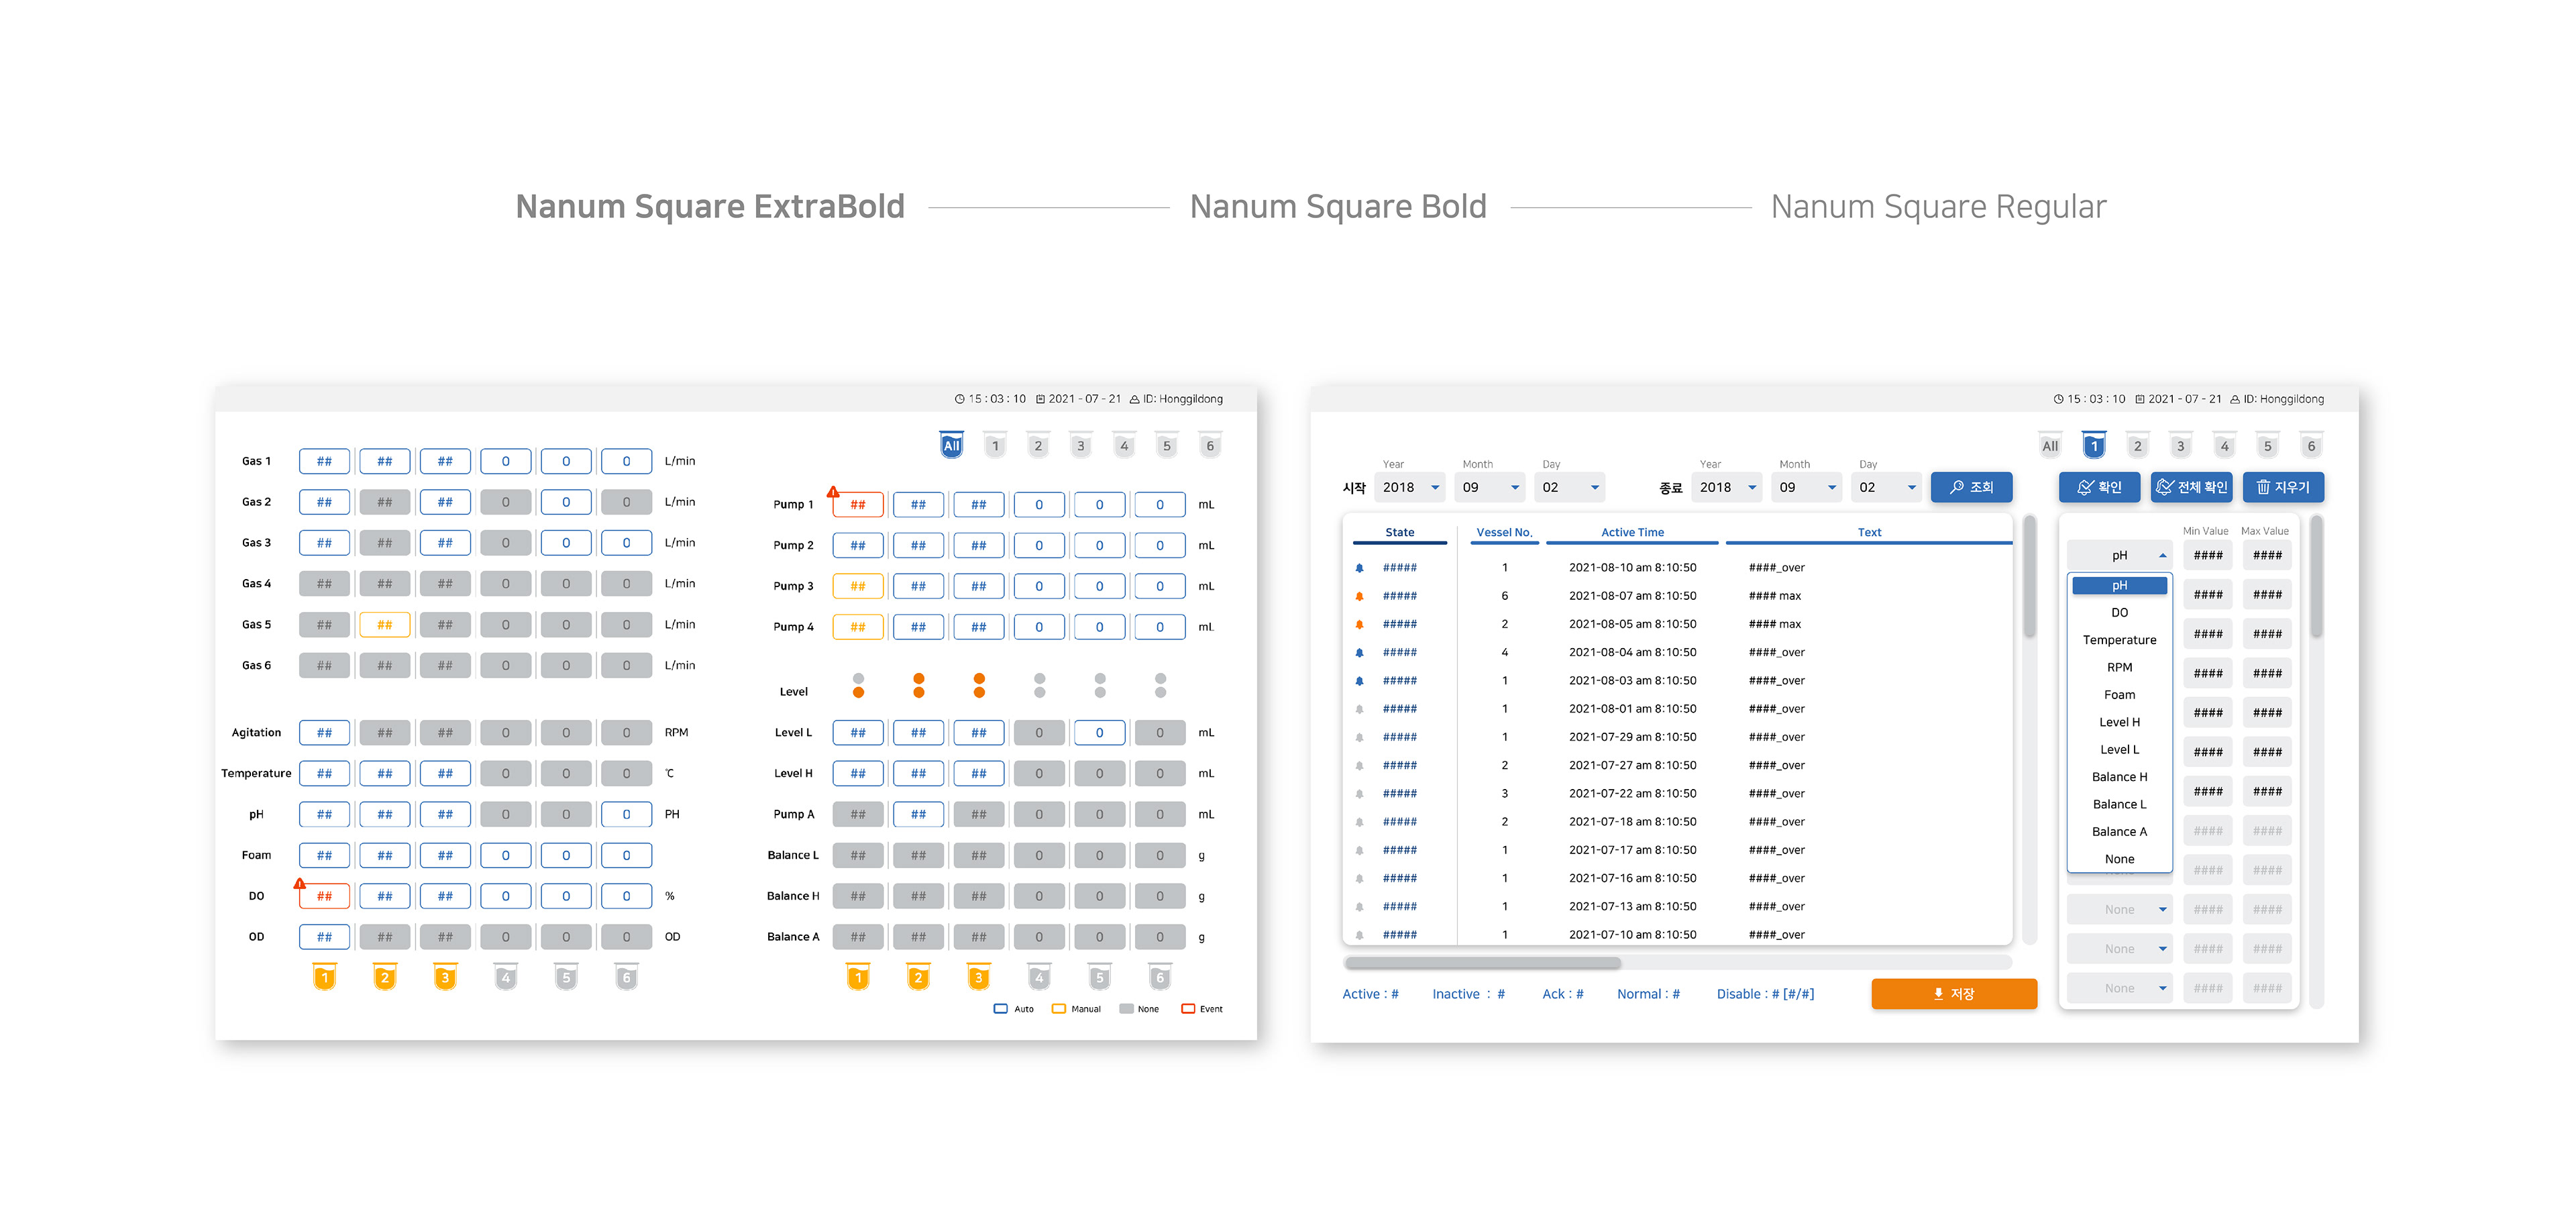Click Gas 5 second vessel yellow value field
2576x1207 pixels.
click(385, 625)
